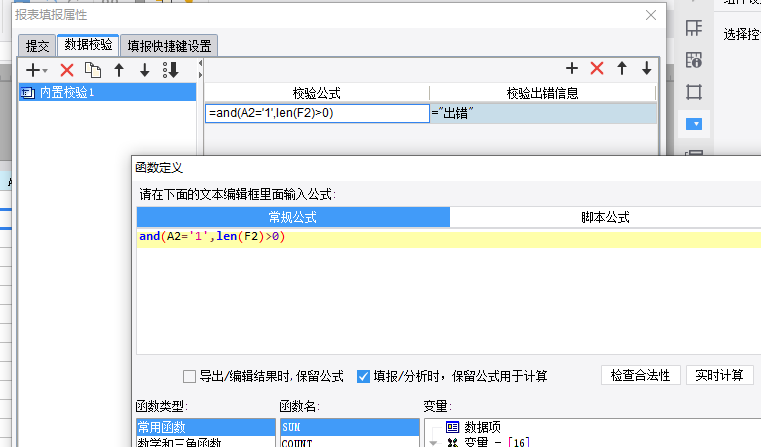This screenshot has width=761, height=447.
Task: Click the 校验公式 column header
Action: tap(316, 93)
